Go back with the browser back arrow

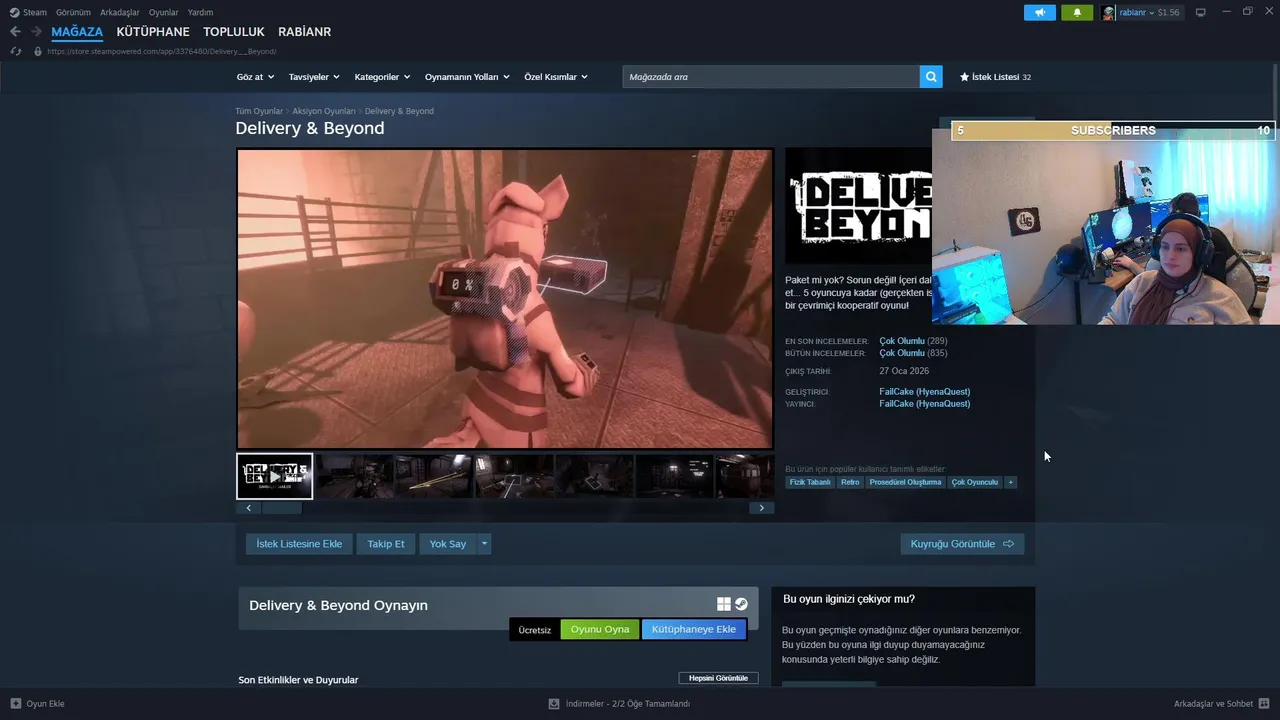tap(15, 32)
